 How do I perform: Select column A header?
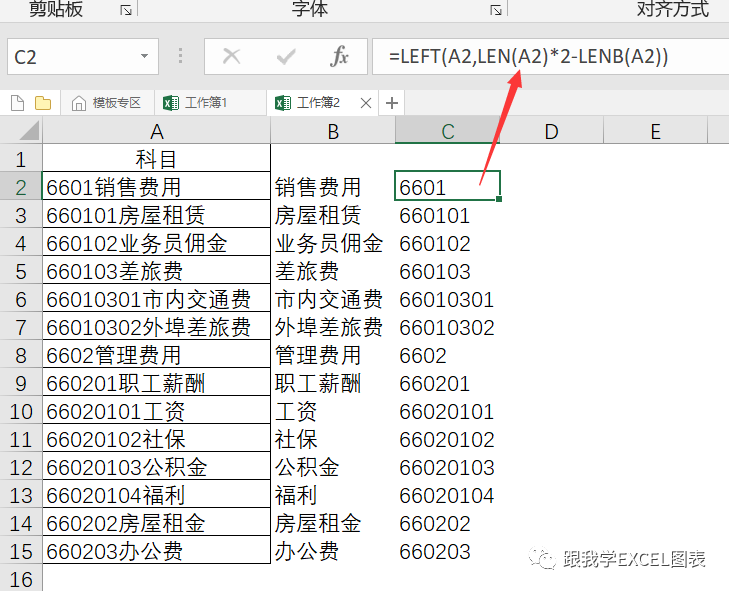157,131
